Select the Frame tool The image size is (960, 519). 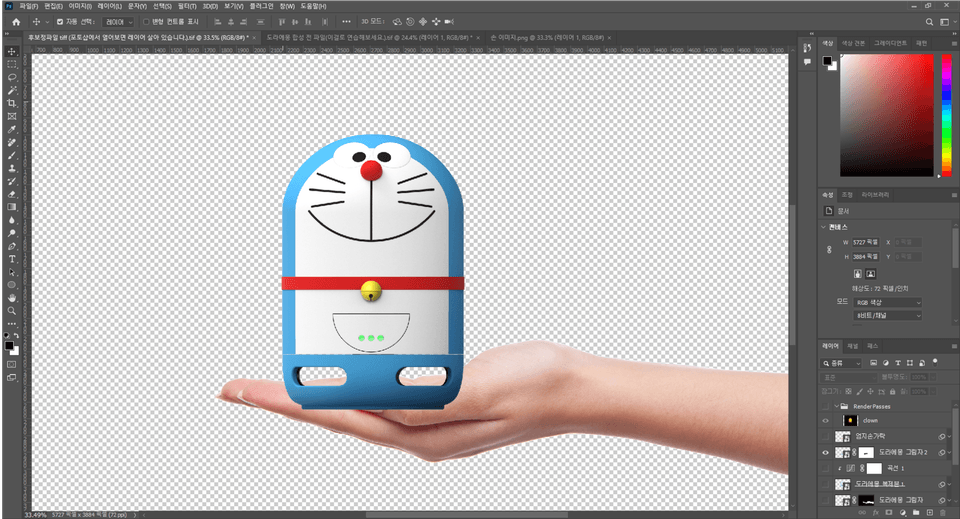coord(12,116)
